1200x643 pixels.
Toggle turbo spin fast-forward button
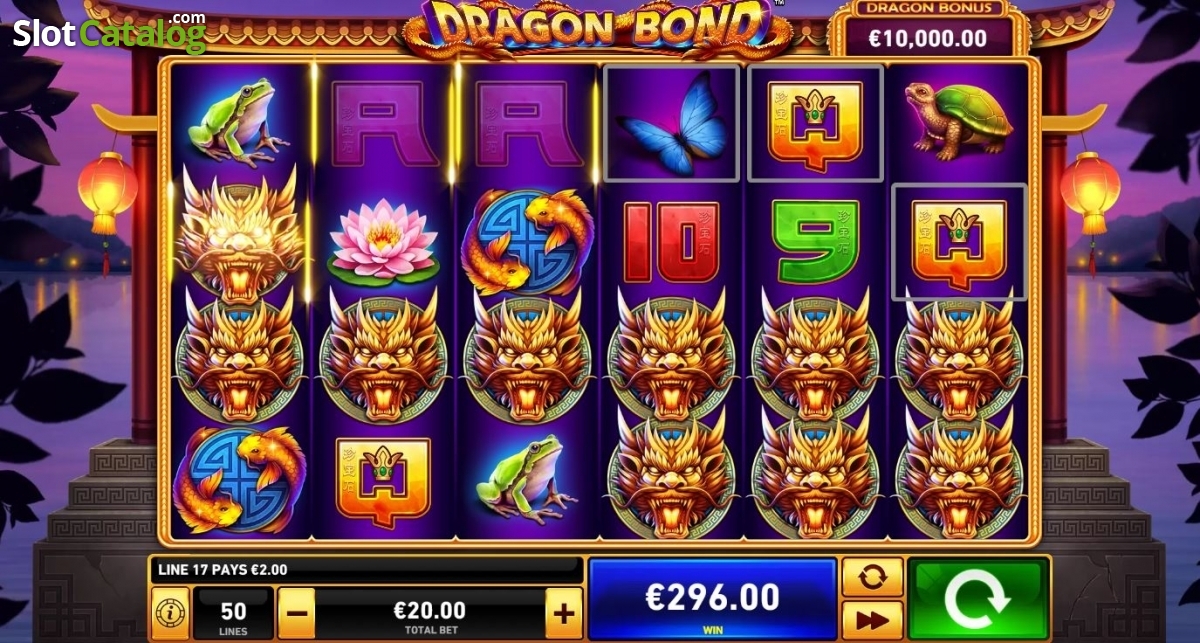tap(872, 620)
